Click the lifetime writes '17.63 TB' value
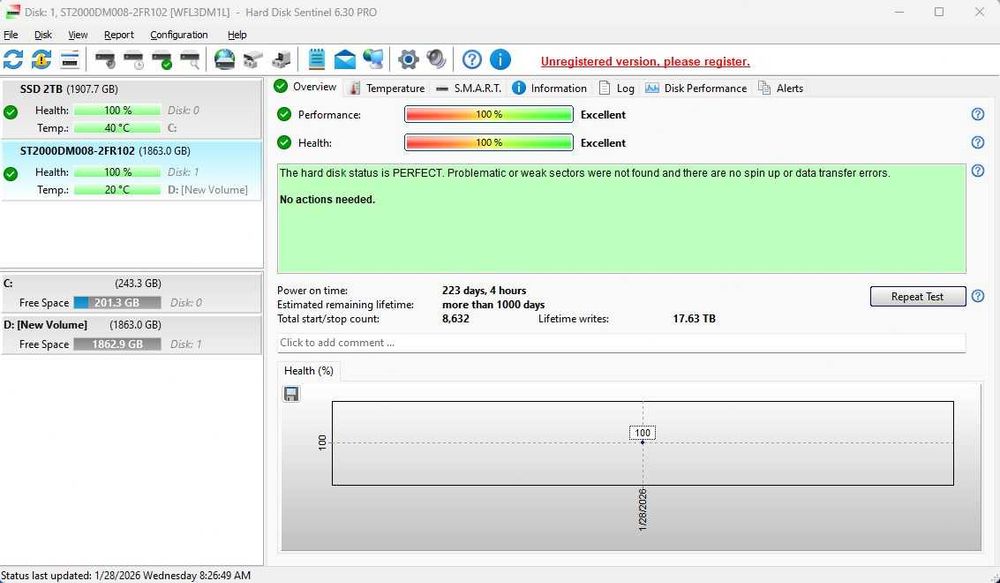The height and width of the screenshot is (583, 1000). click(694, 318)
